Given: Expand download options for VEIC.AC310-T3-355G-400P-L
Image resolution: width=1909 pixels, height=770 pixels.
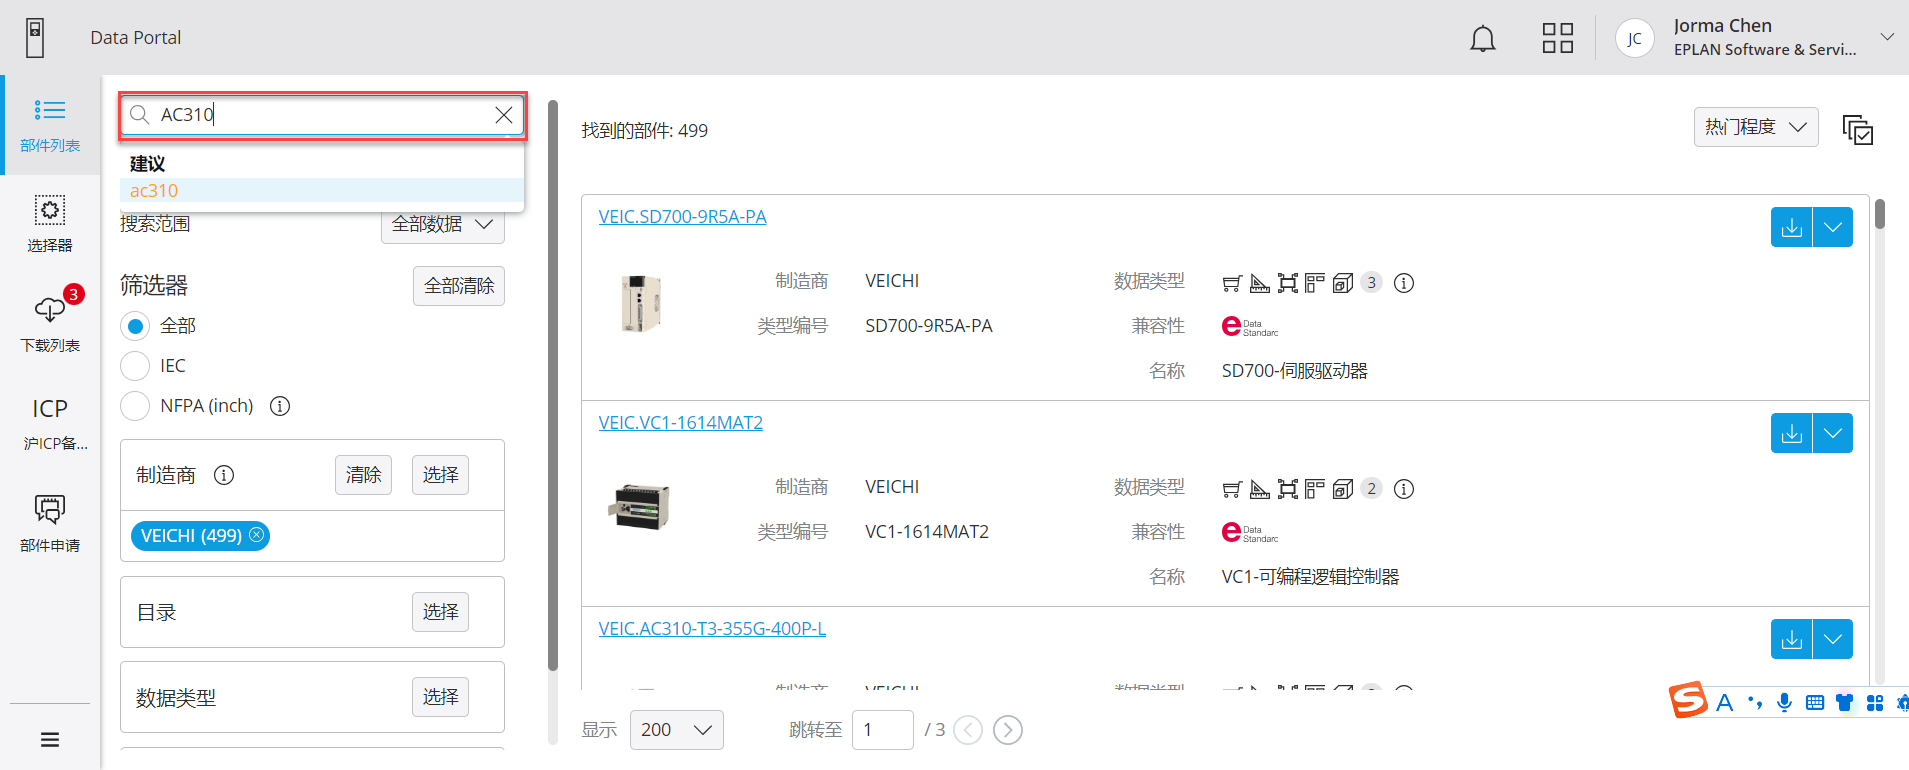Looking at the screenshot, I should (x=1833, y=639).
